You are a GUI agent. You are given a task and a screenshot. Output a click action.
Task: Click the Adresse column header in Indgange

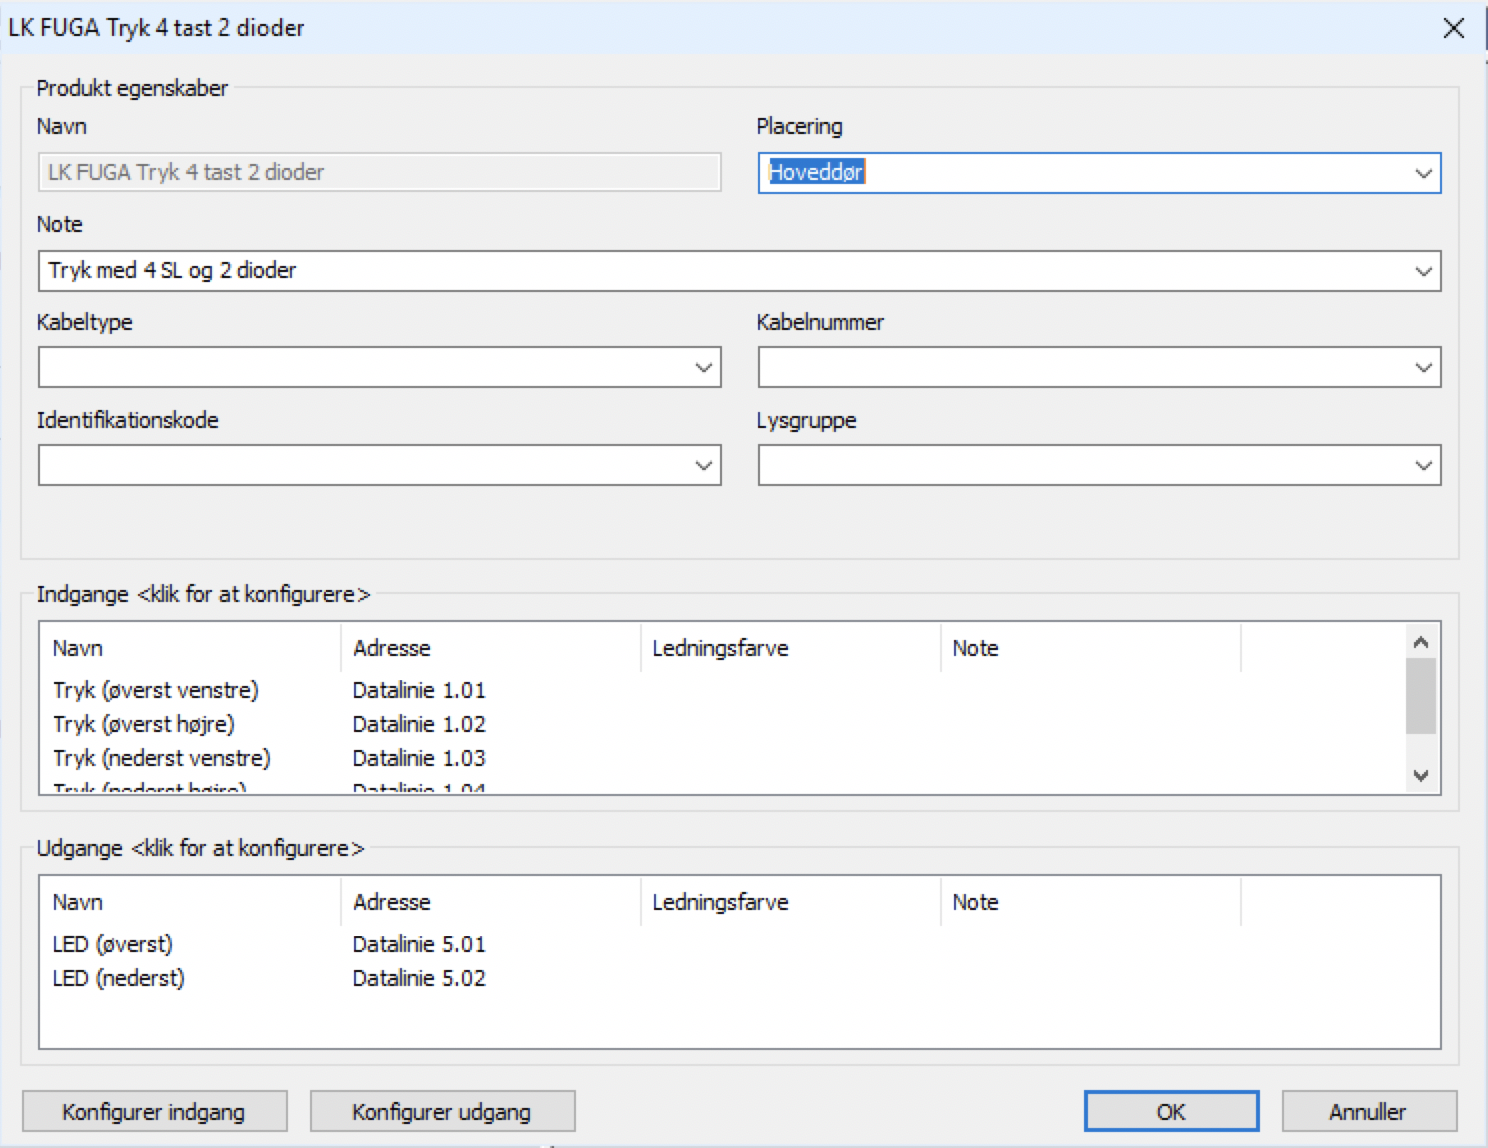[391, 648]
